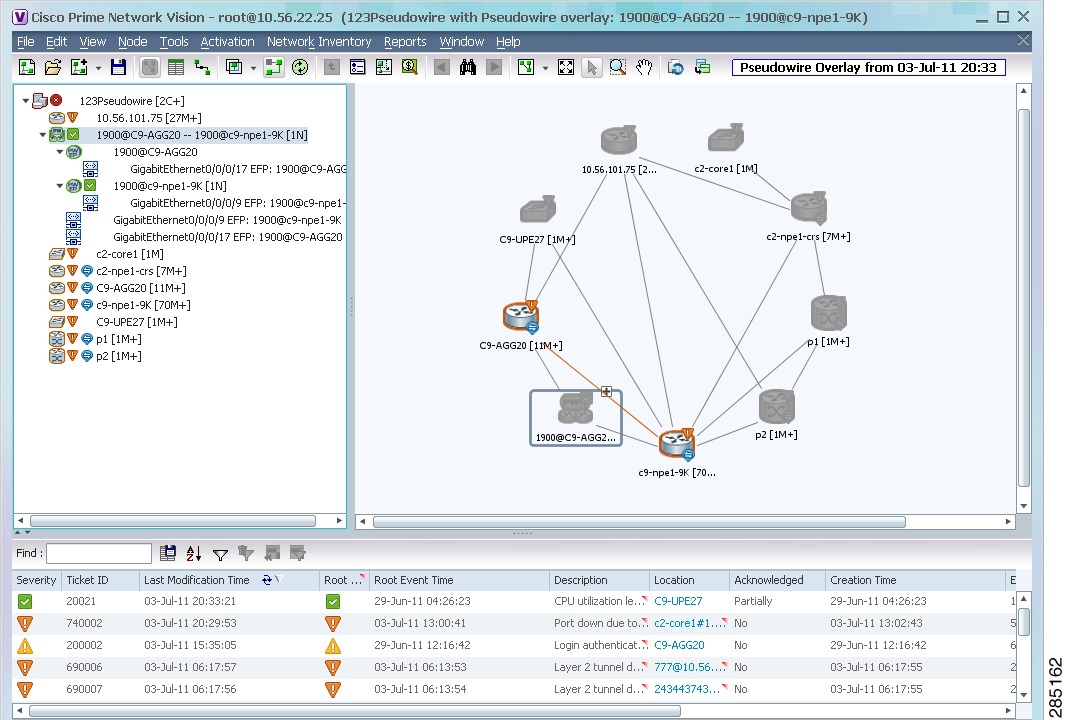The image size is (1066, 720).
Task: Select the C9-UPE27 device icon on the map
Action: click(x=538, y=210)
